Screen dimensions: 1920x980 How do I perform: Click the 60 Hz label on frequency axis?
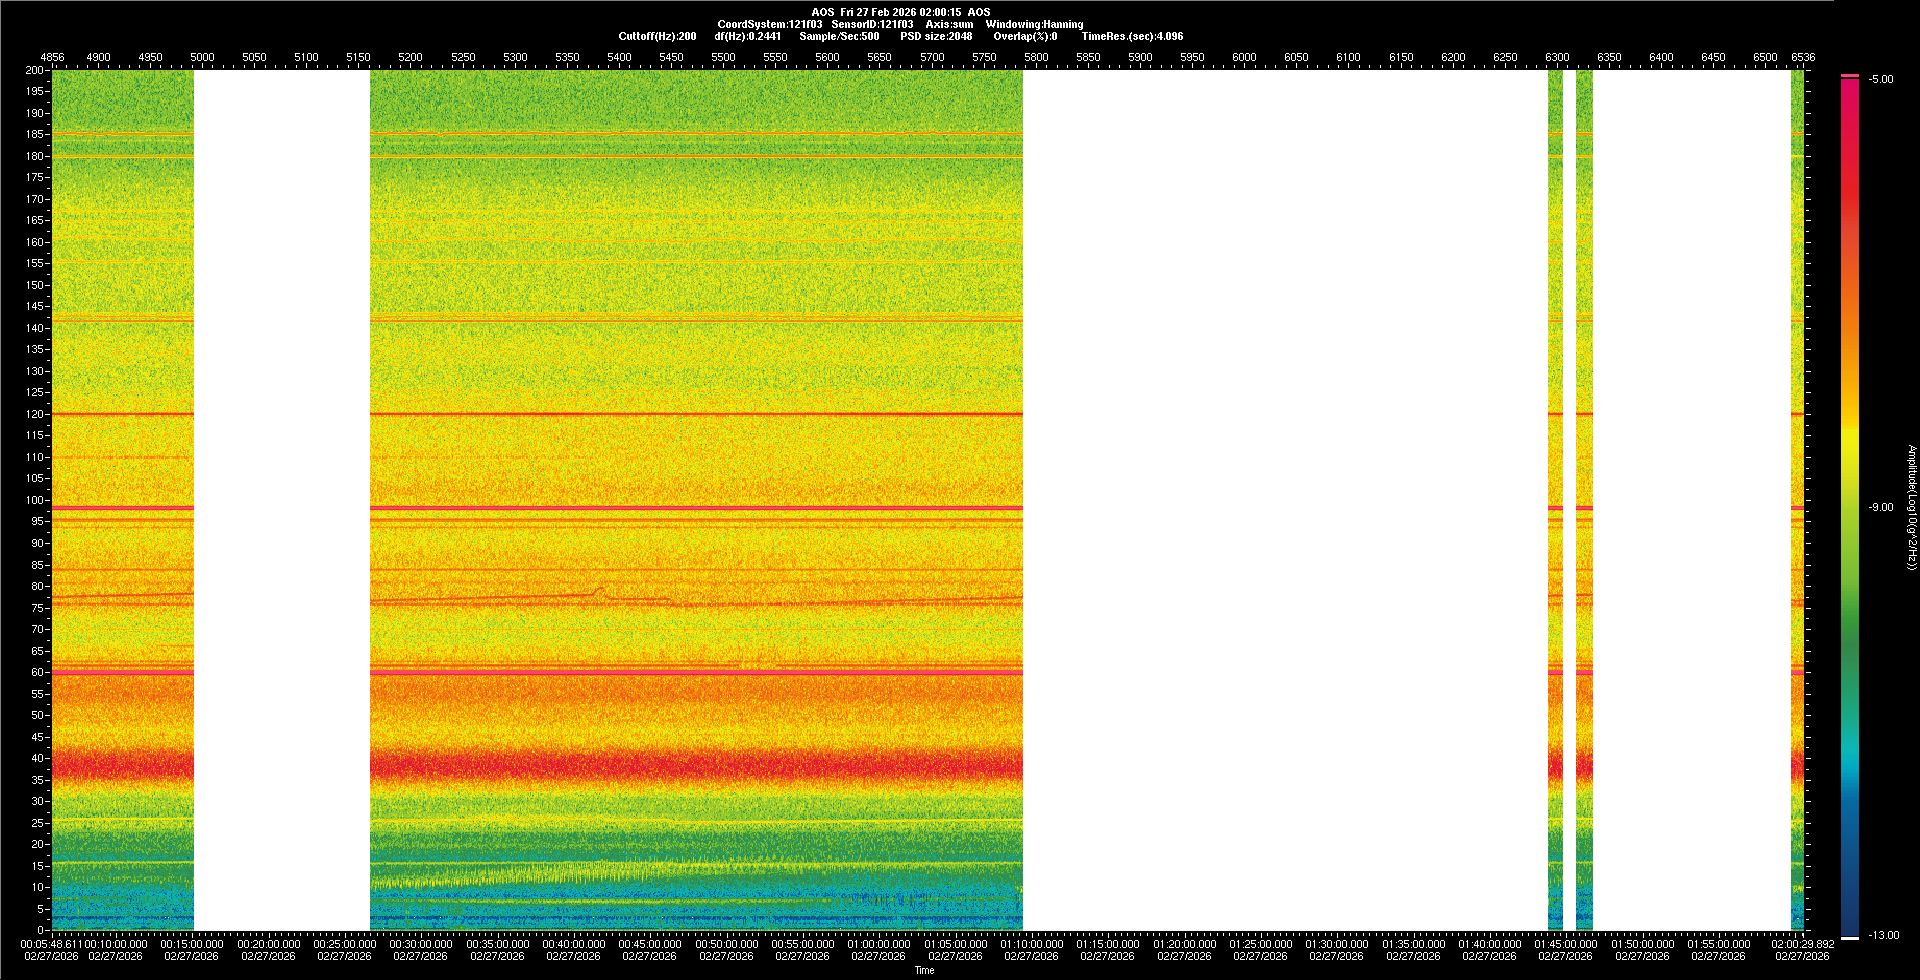point(37,672)
